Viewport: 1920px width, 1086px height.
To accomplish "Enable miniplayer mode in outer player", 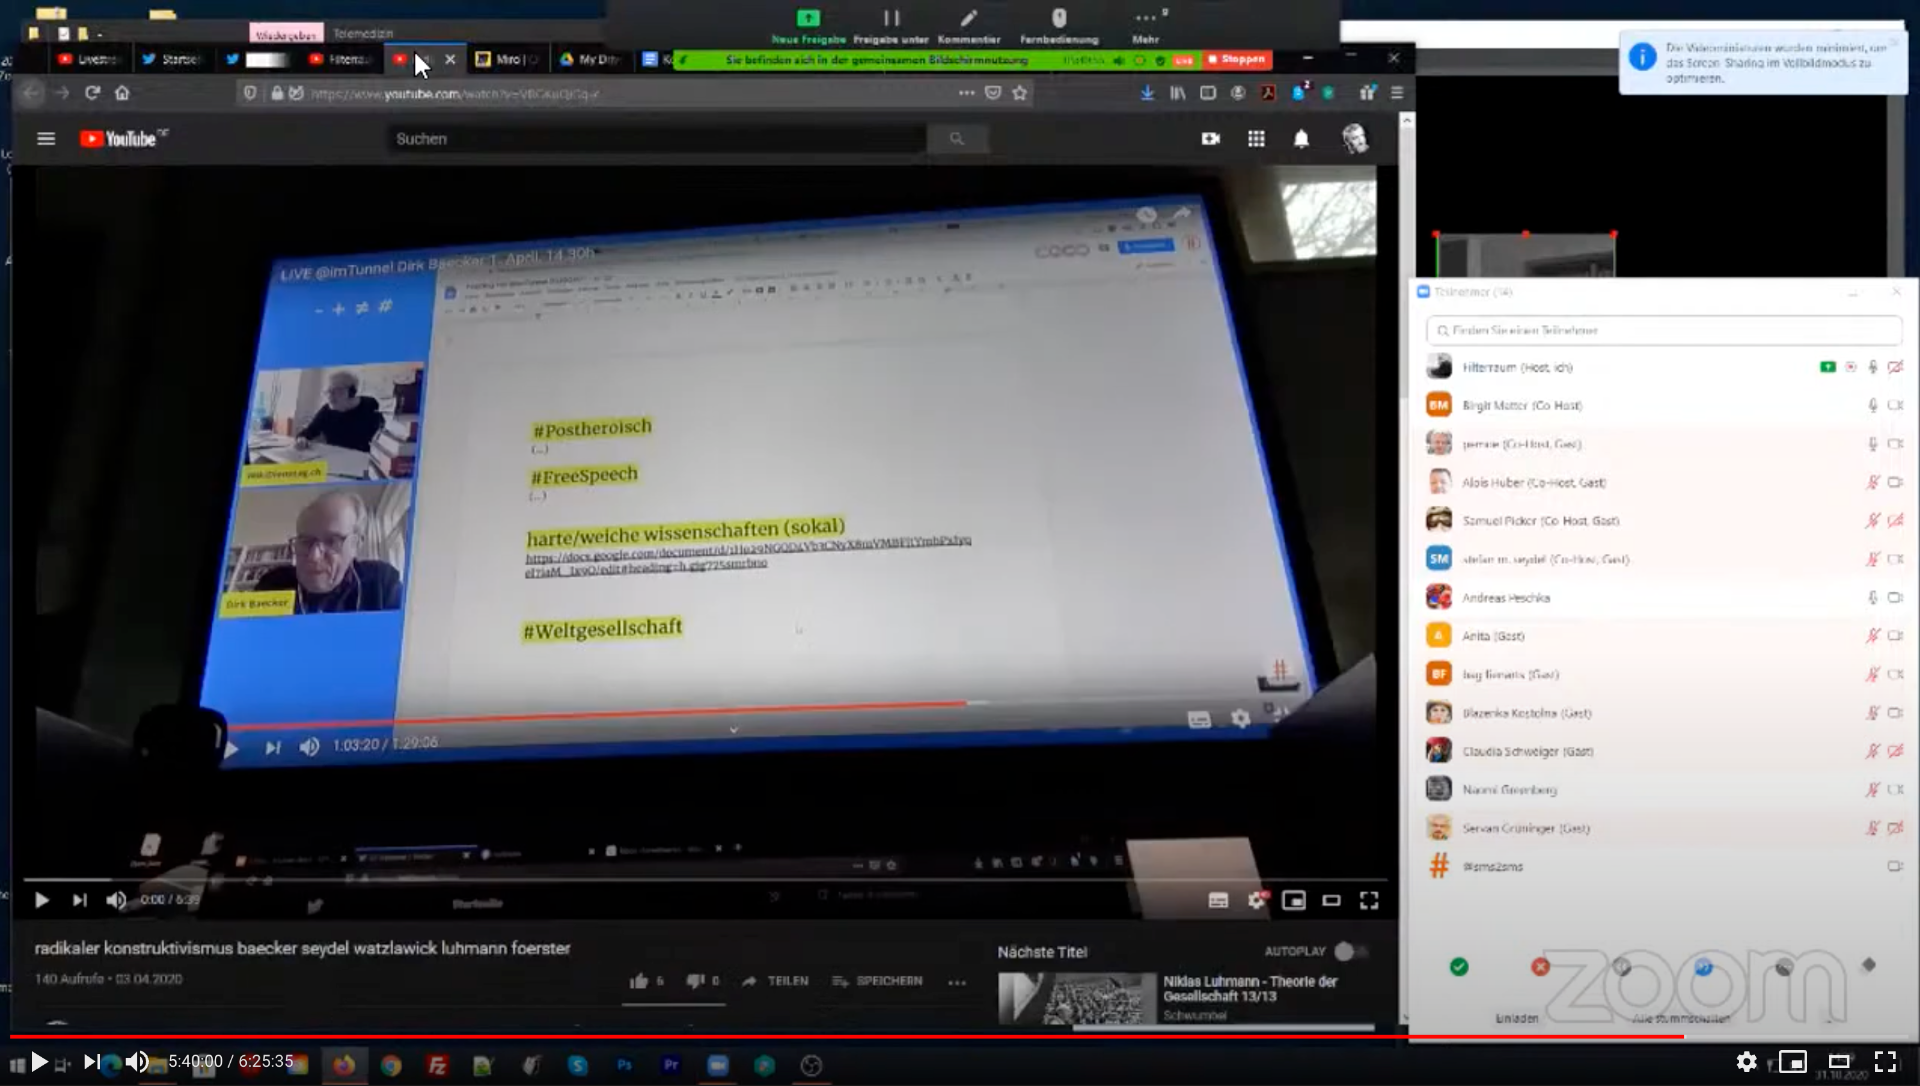I will tap(1792, 1062).
